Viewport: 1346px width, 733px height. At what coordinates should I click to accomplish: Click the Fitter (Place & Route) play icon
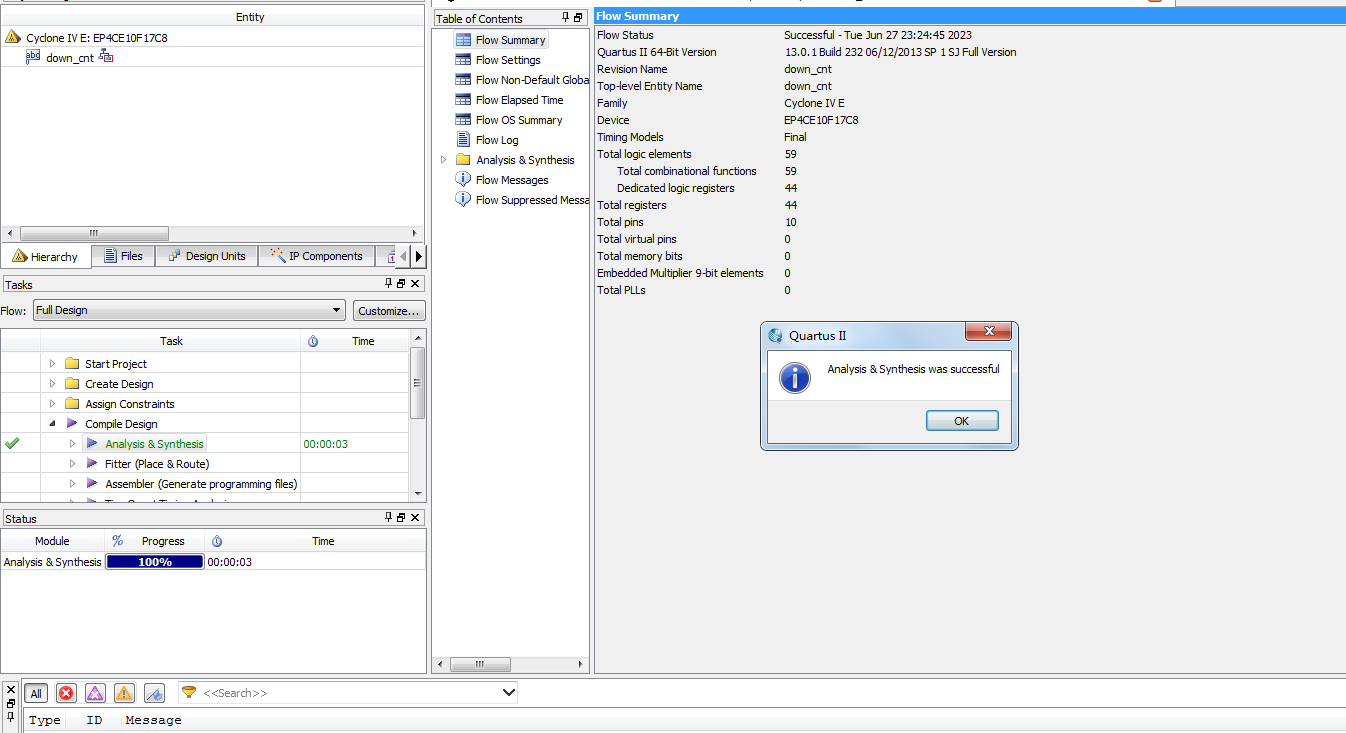tap(92, 464)
